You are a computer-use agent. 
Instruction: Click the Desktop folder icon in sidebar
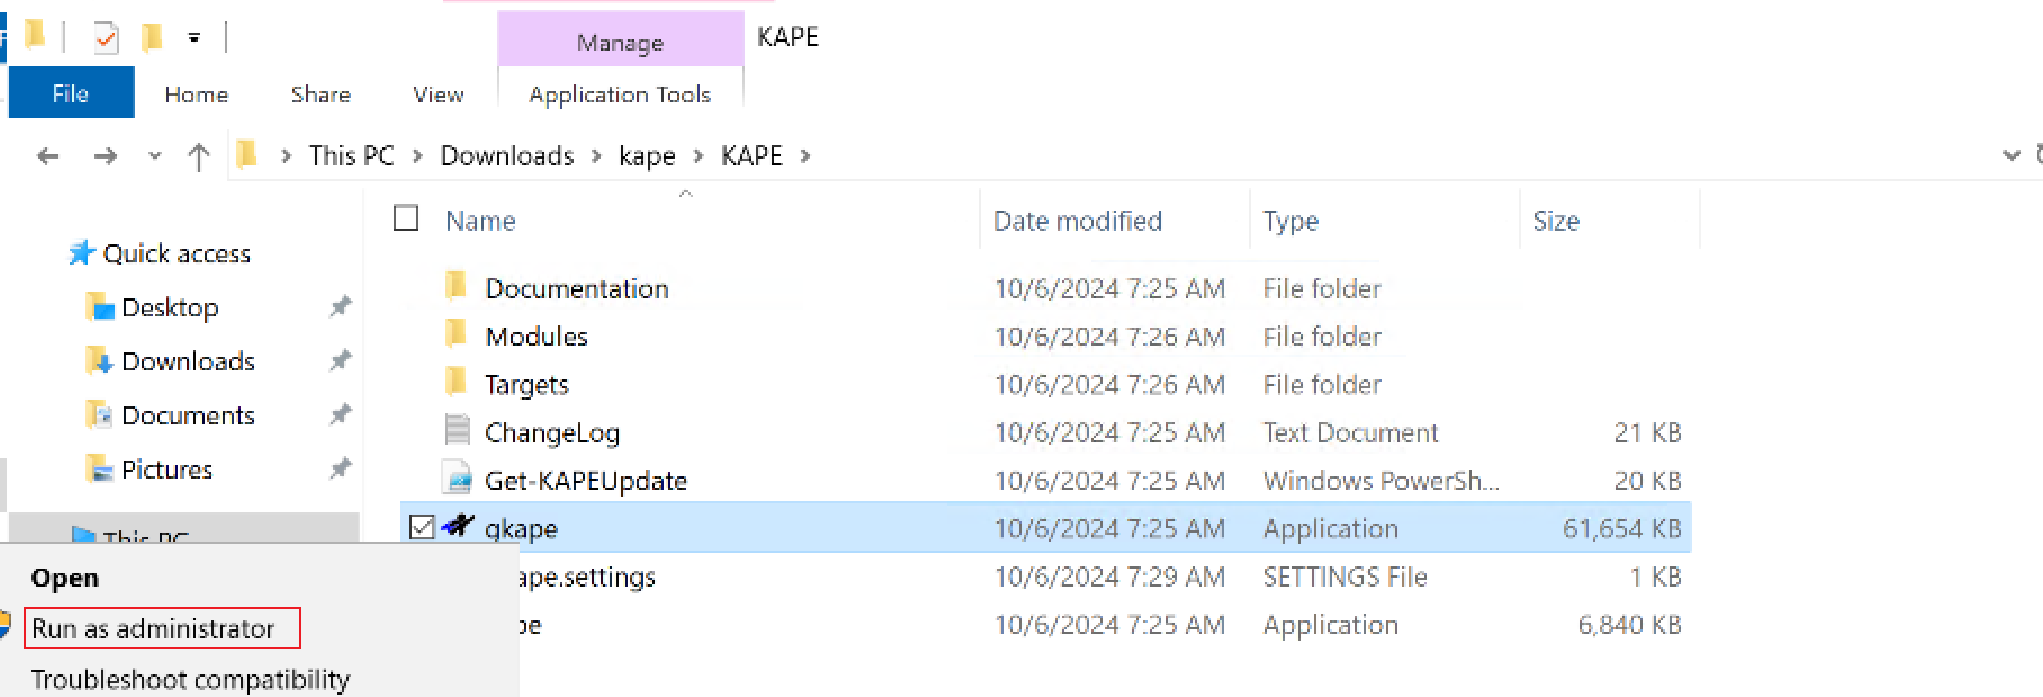100,306
